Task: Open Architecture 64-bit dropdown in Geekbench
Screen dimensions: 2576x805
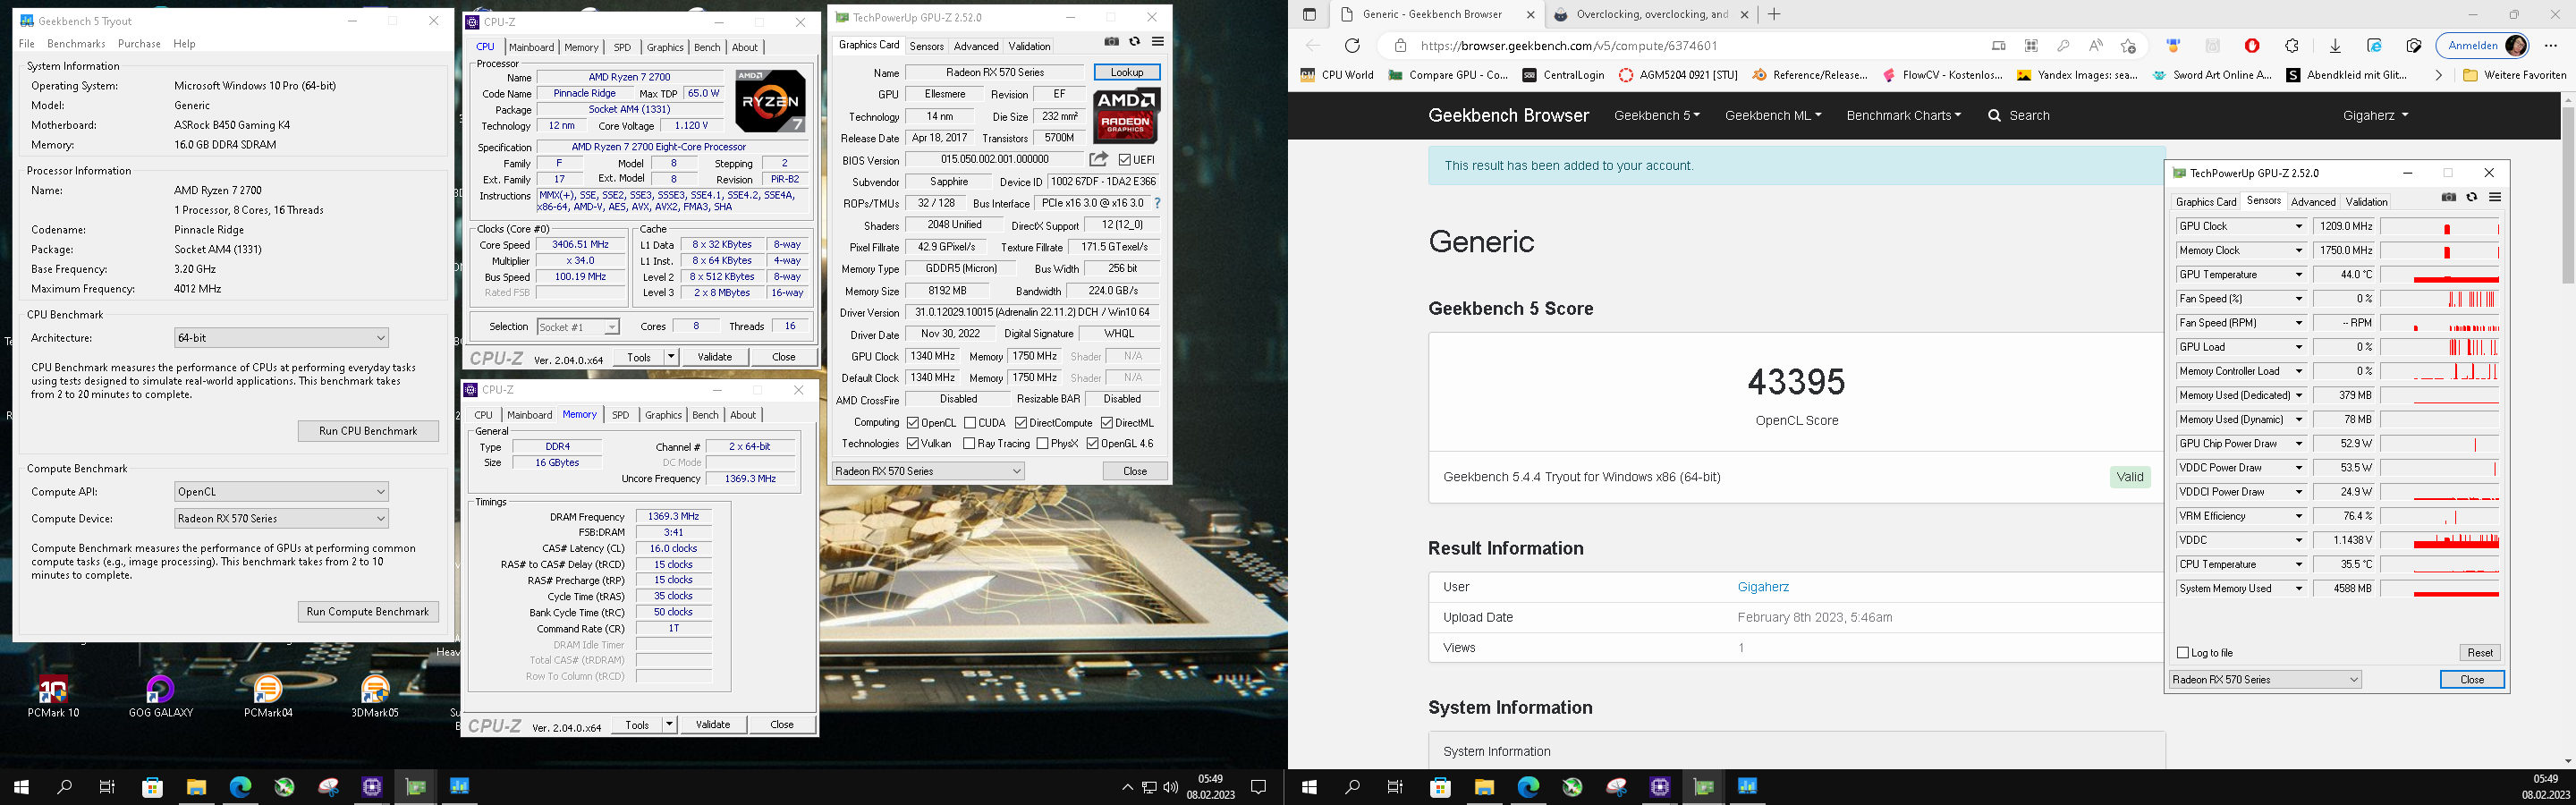Action: [x=281, y=338]
